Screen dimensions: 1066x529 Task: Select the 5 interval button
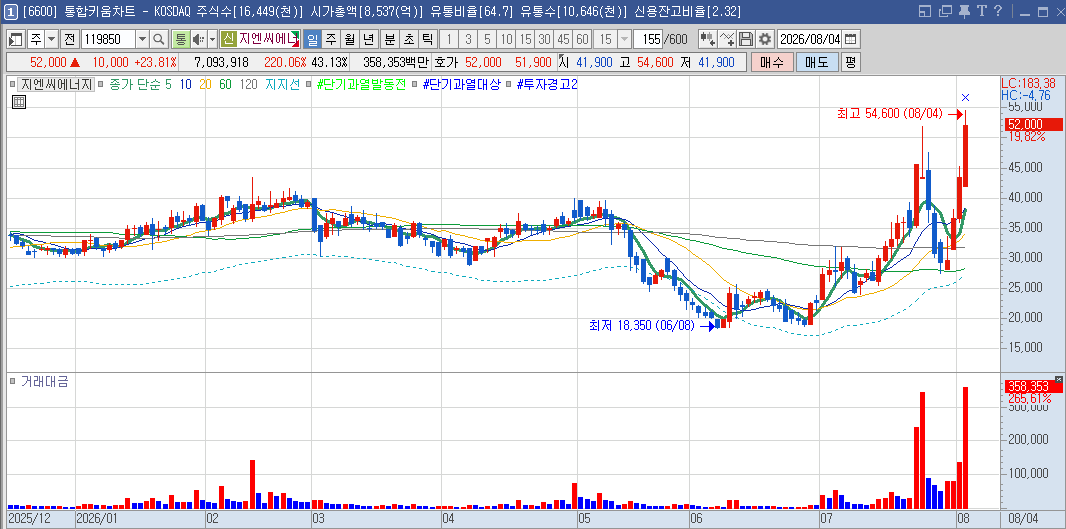click(x=487, y=39)
